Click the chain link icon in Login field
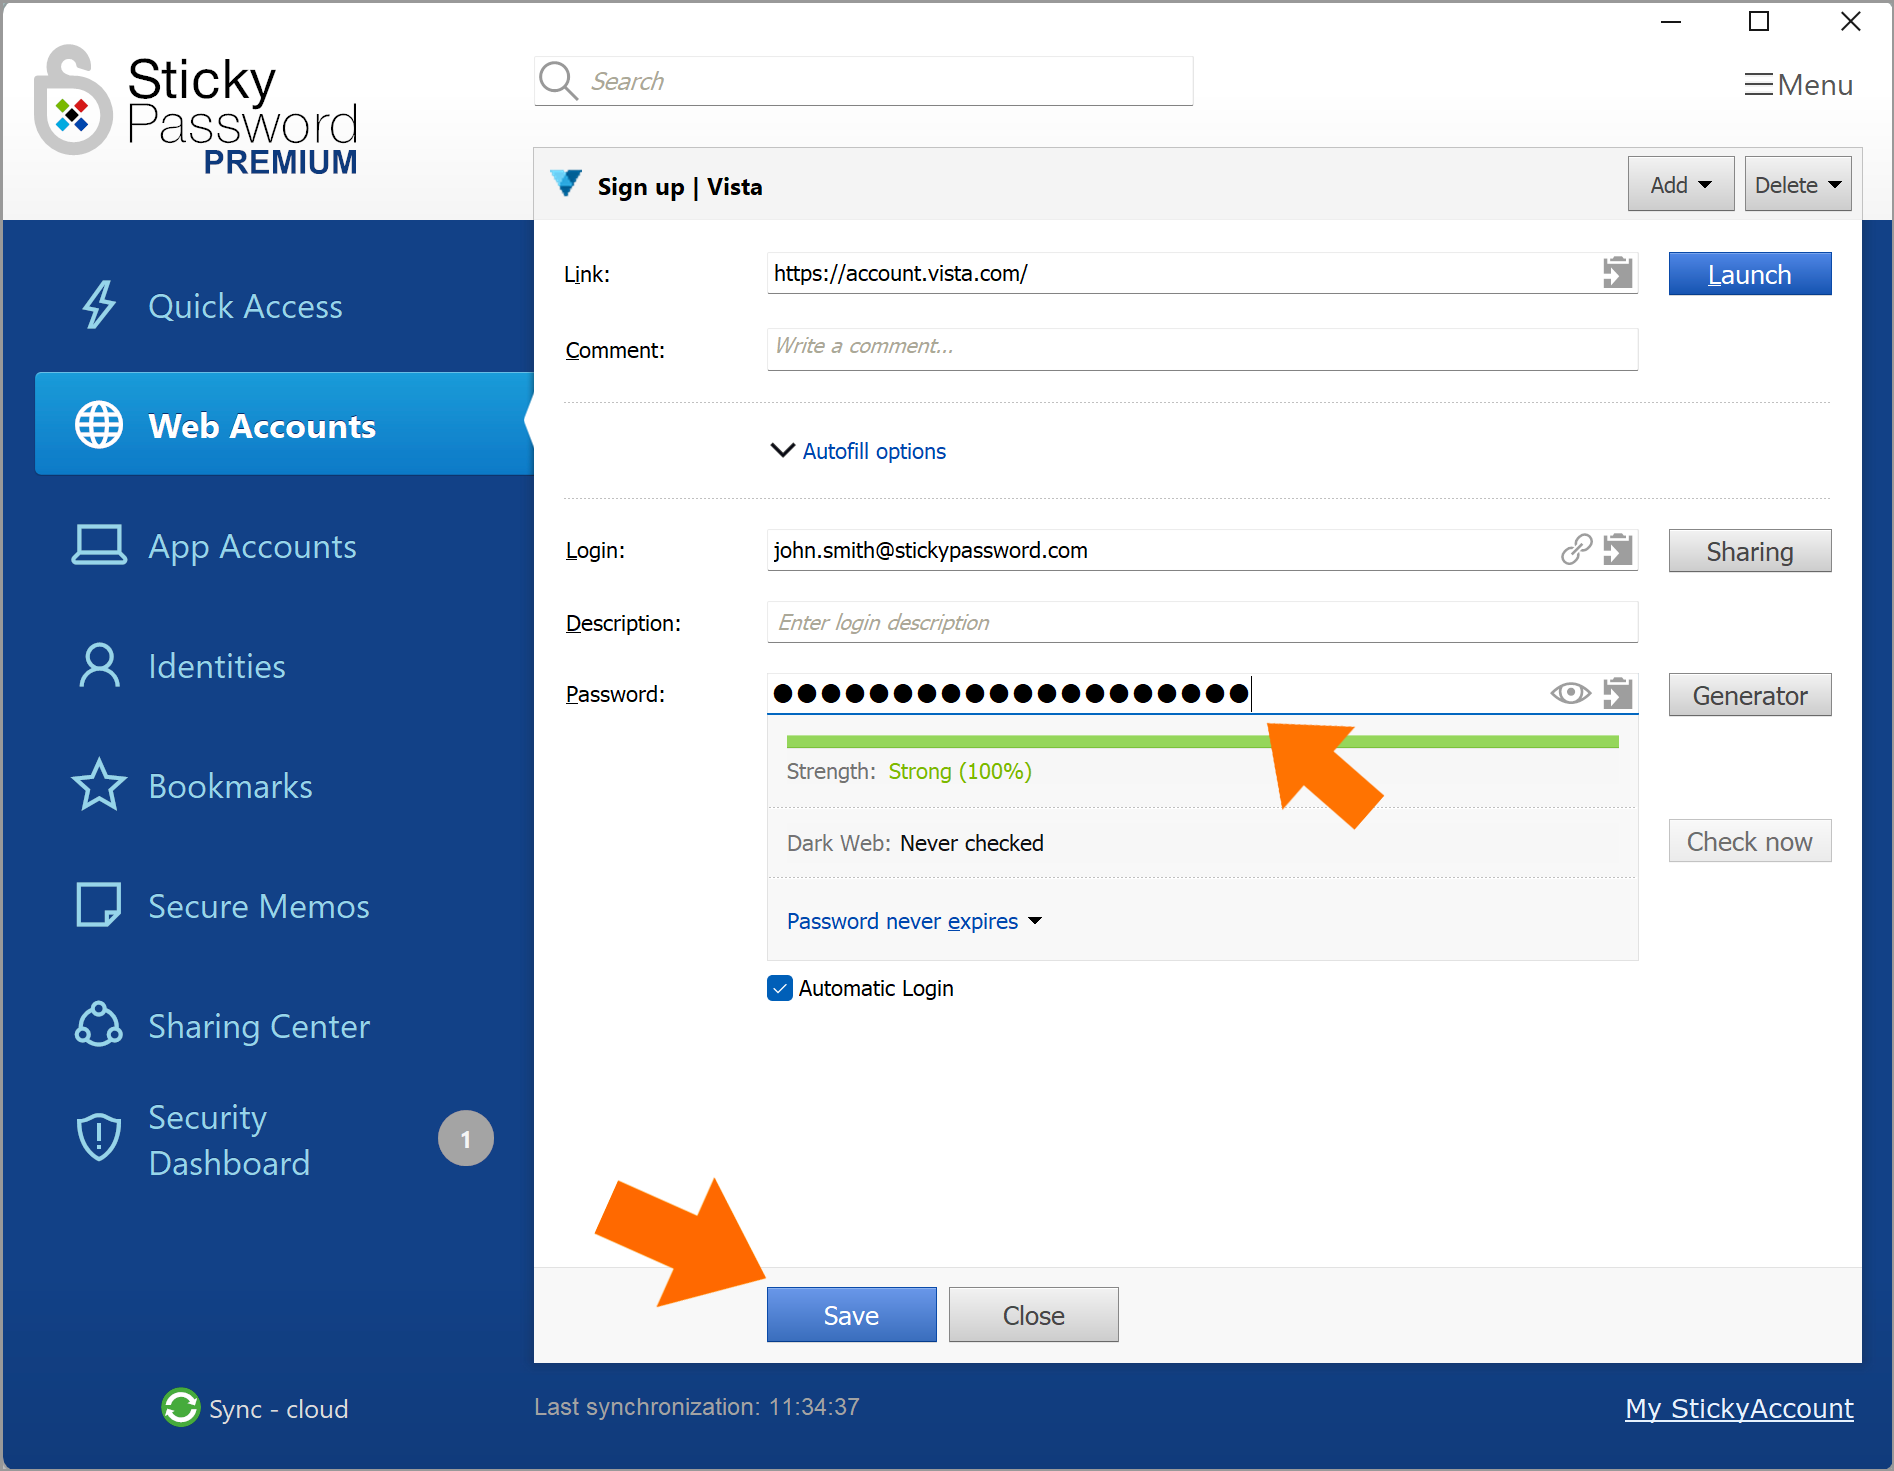Image resolution: width=1894 pixels, height=1471 pixels. [x=1576, y=549]
